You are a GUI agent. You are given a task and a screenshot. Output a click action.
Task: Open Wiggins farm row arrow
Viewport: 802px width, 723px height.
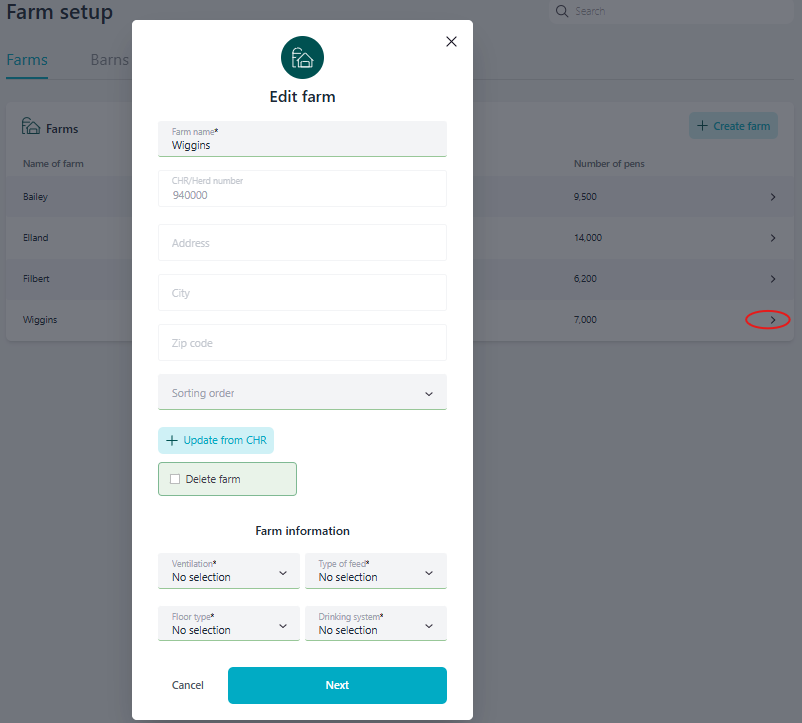(x=771, y=320)
